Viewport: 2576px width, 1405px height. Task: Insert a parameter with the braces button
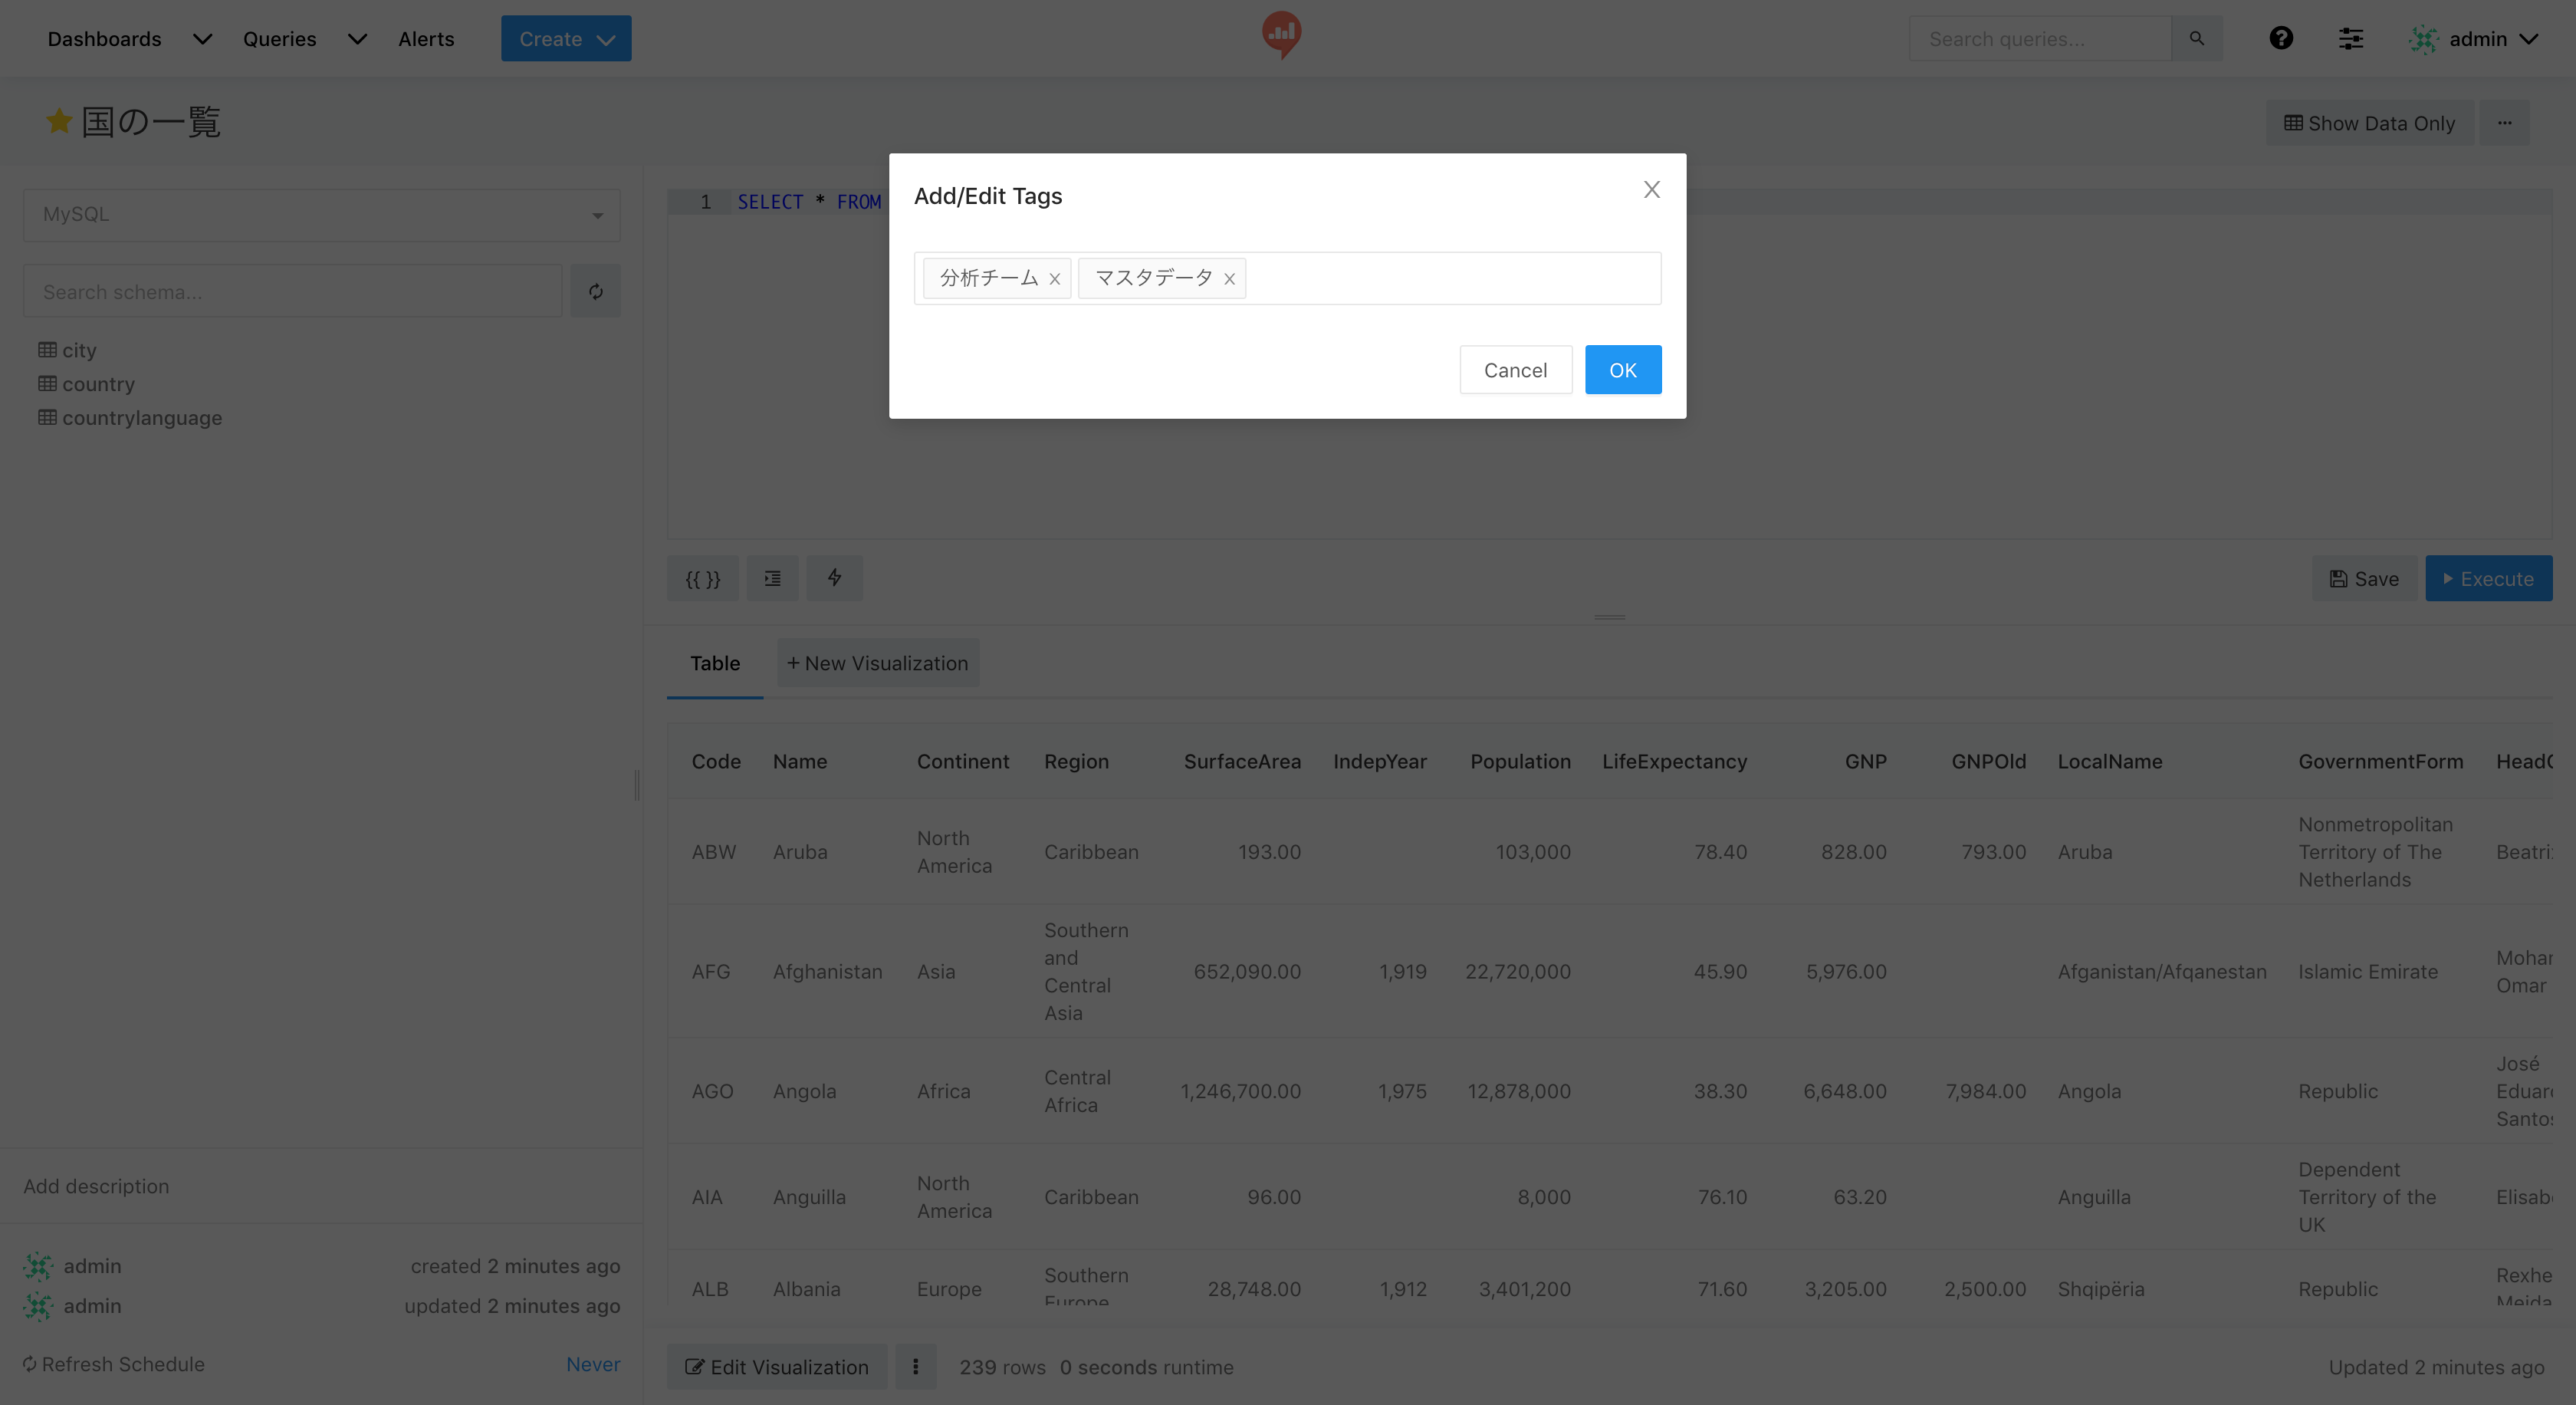coord(702,578)
